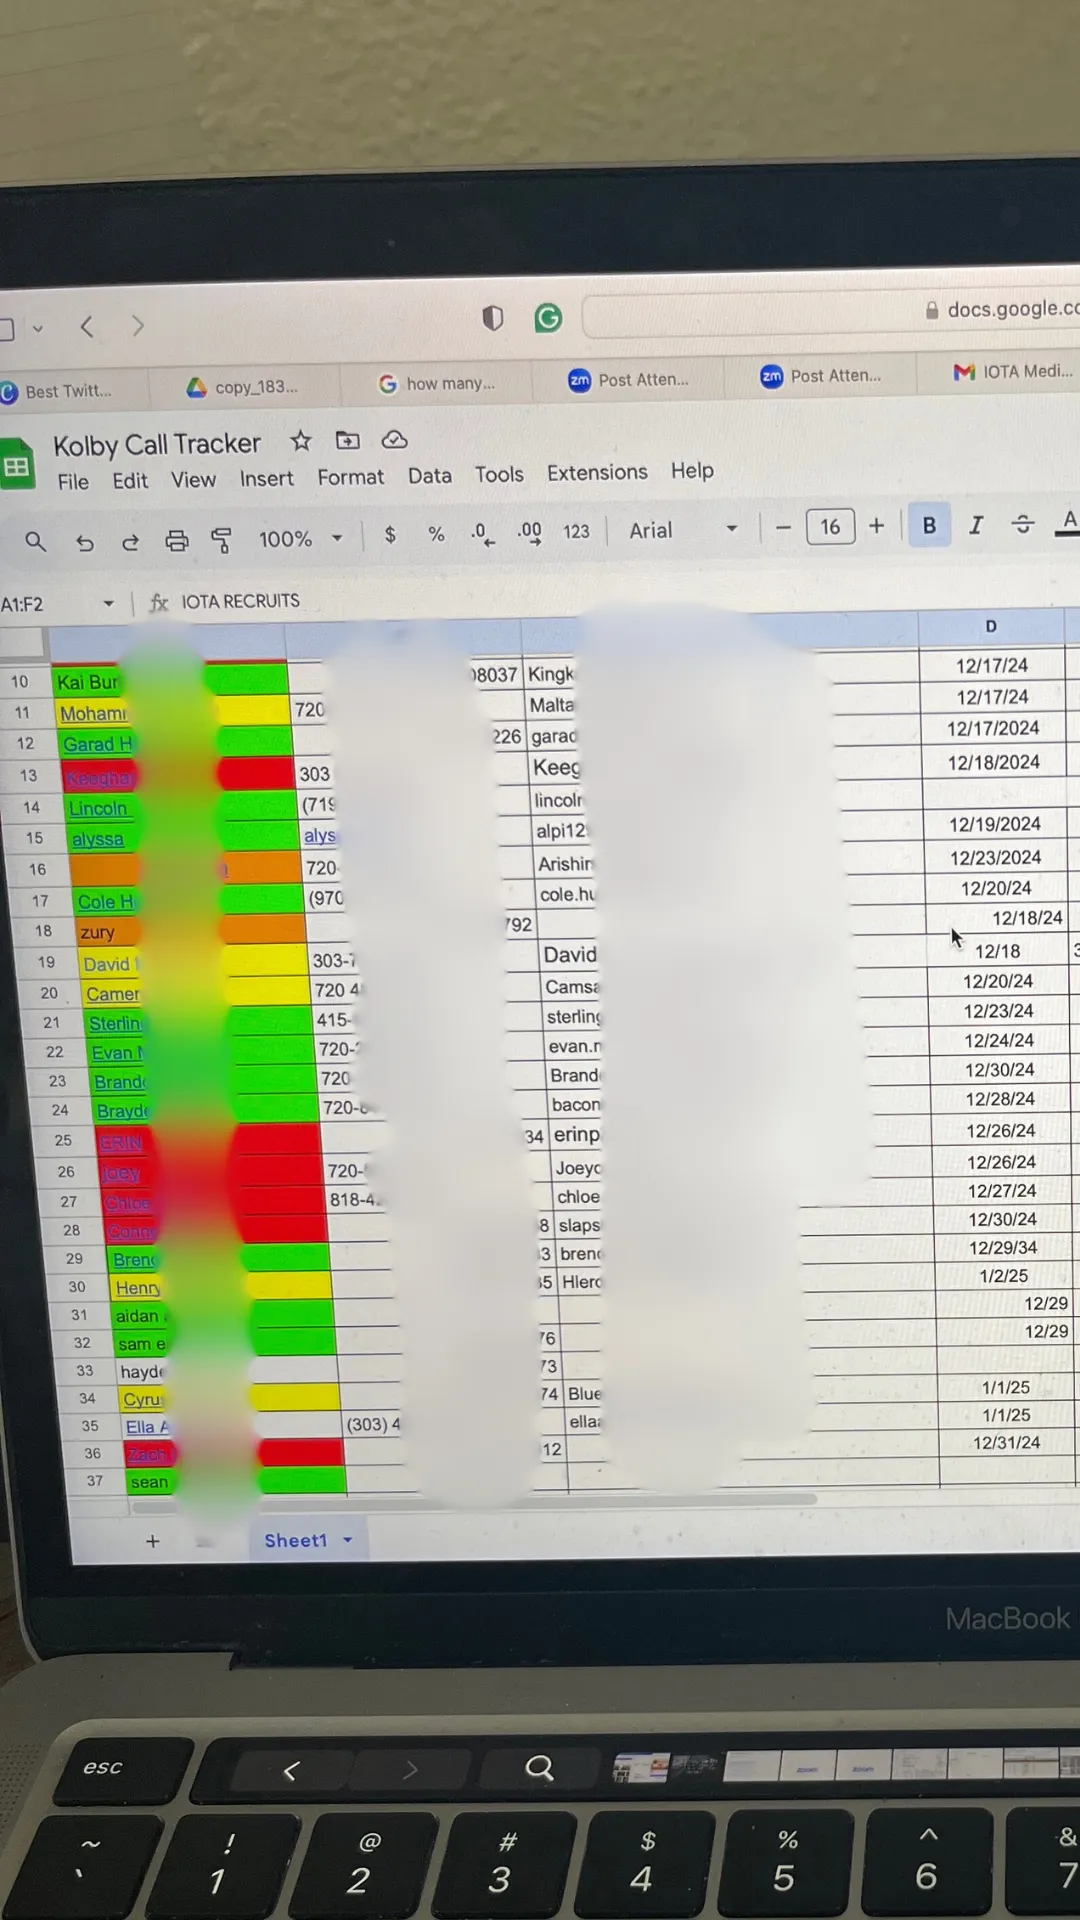Check the cloud document status icon
1080x1920 pixels.
click(395, 439)
